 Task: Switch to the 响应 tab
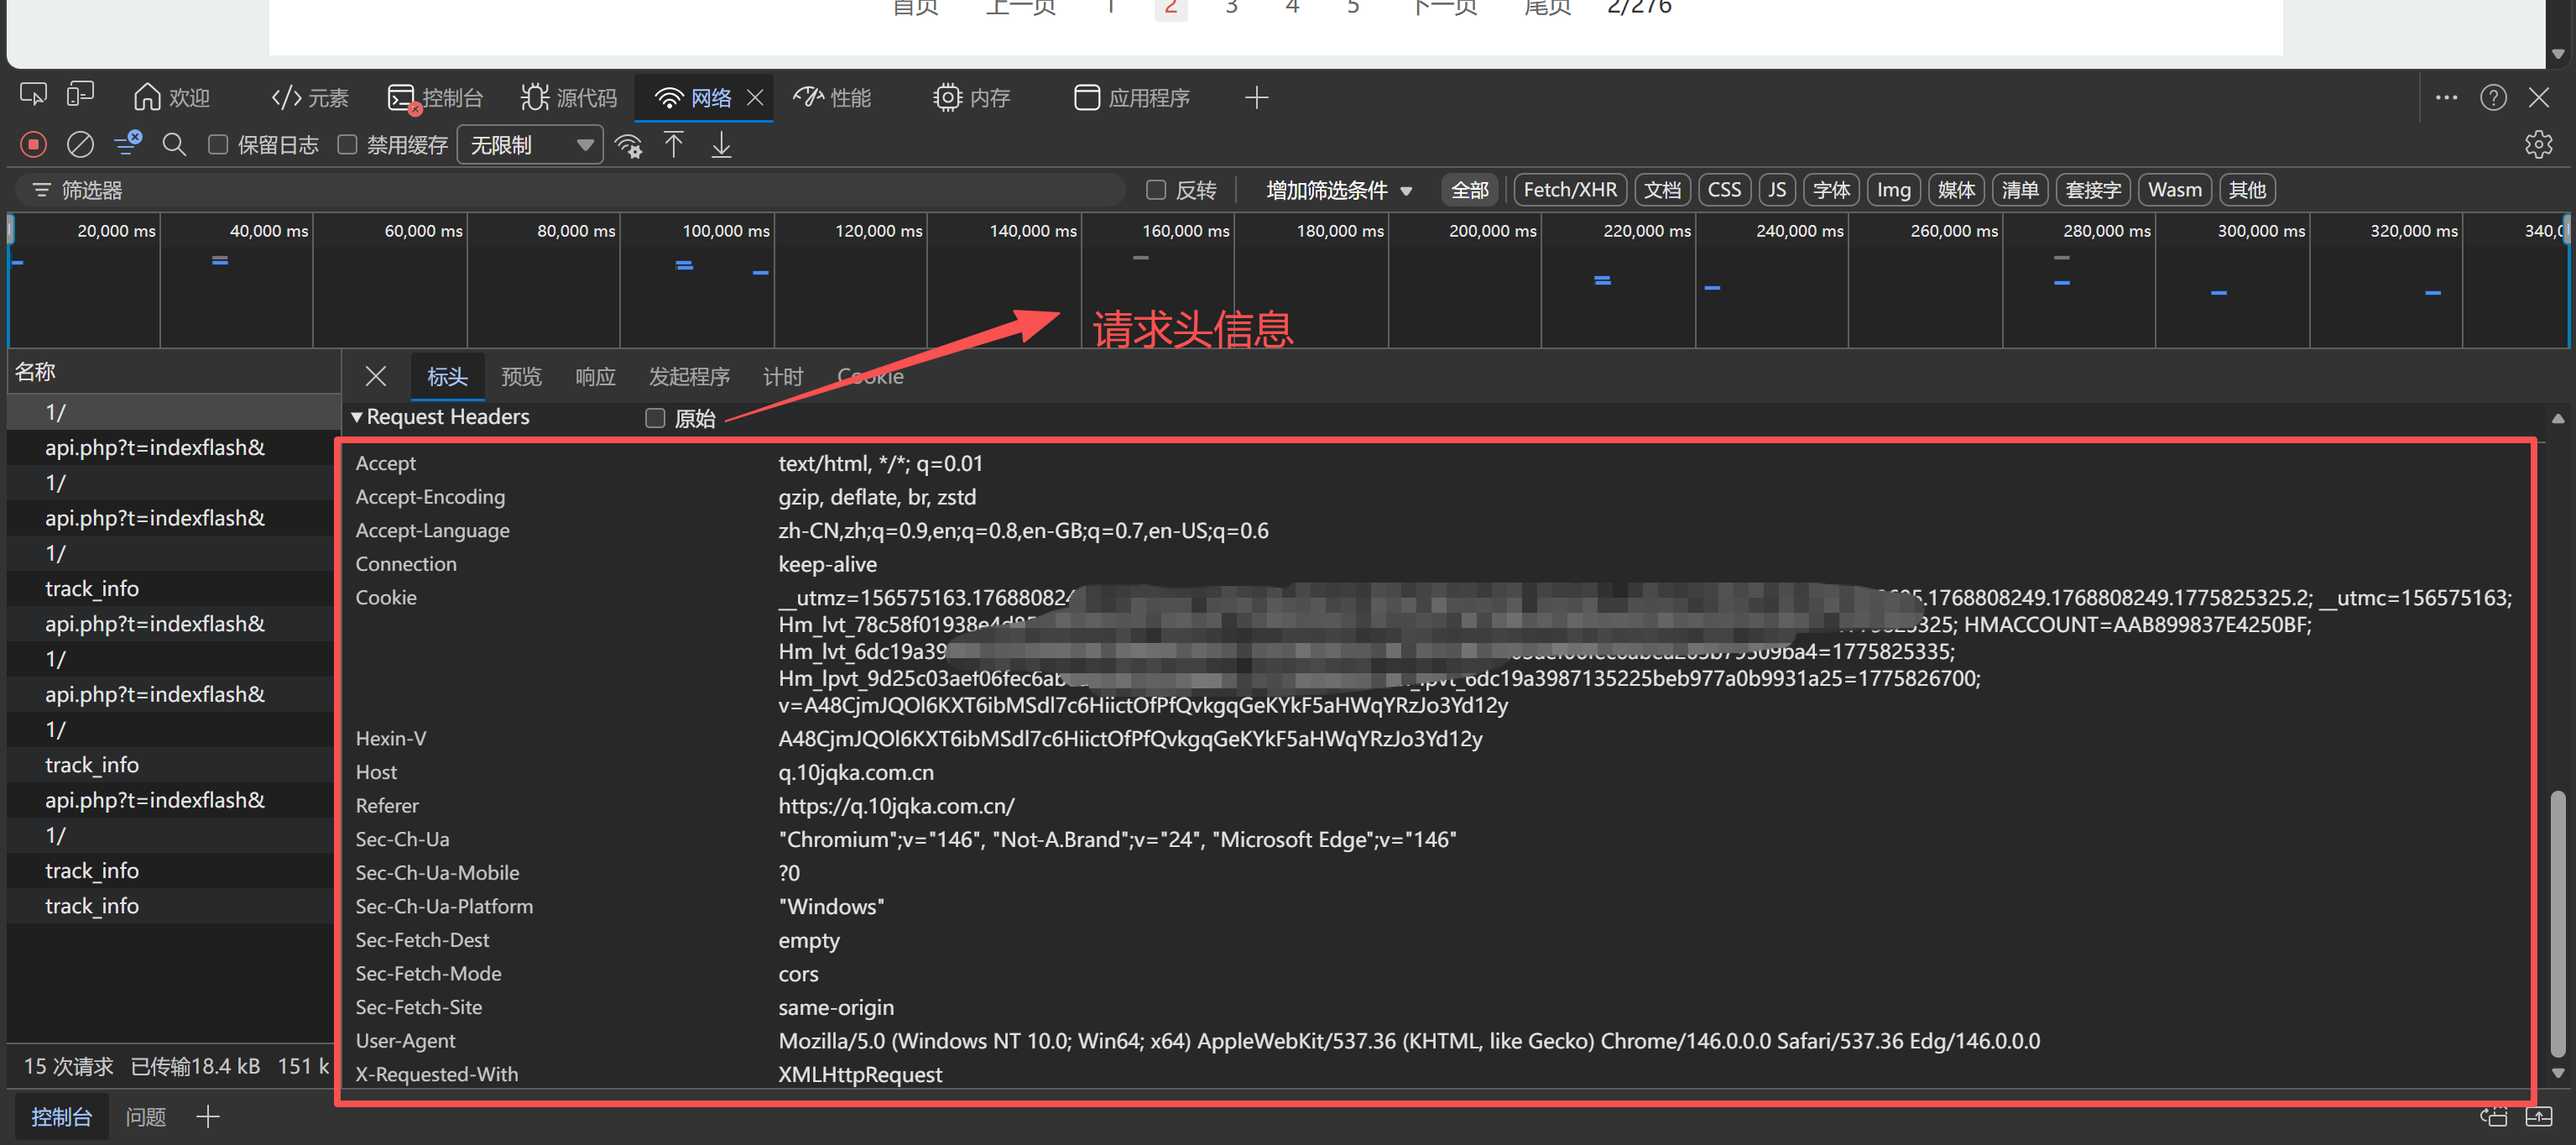pos(595,377)
